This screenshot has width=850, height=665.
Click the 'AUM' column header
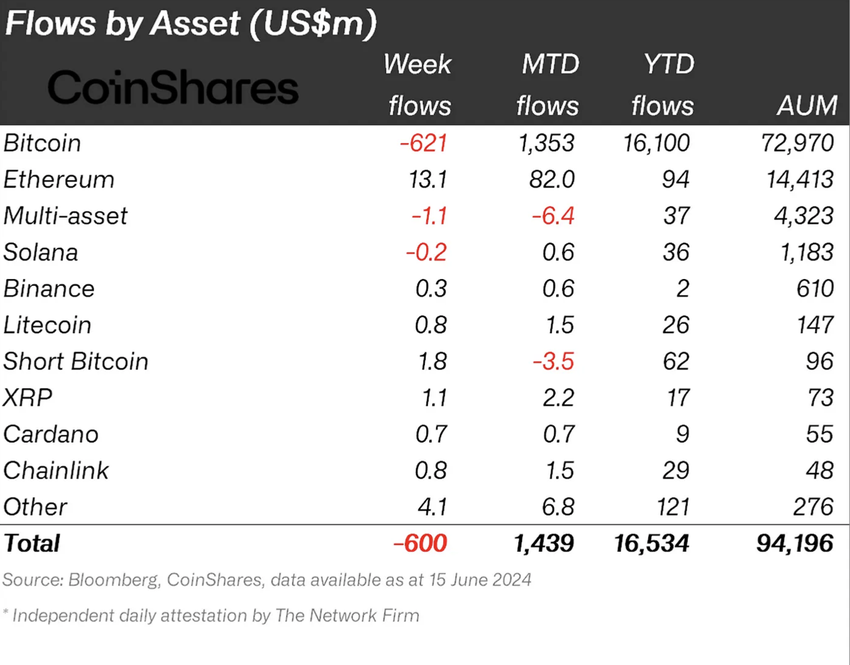click(805, 105)
